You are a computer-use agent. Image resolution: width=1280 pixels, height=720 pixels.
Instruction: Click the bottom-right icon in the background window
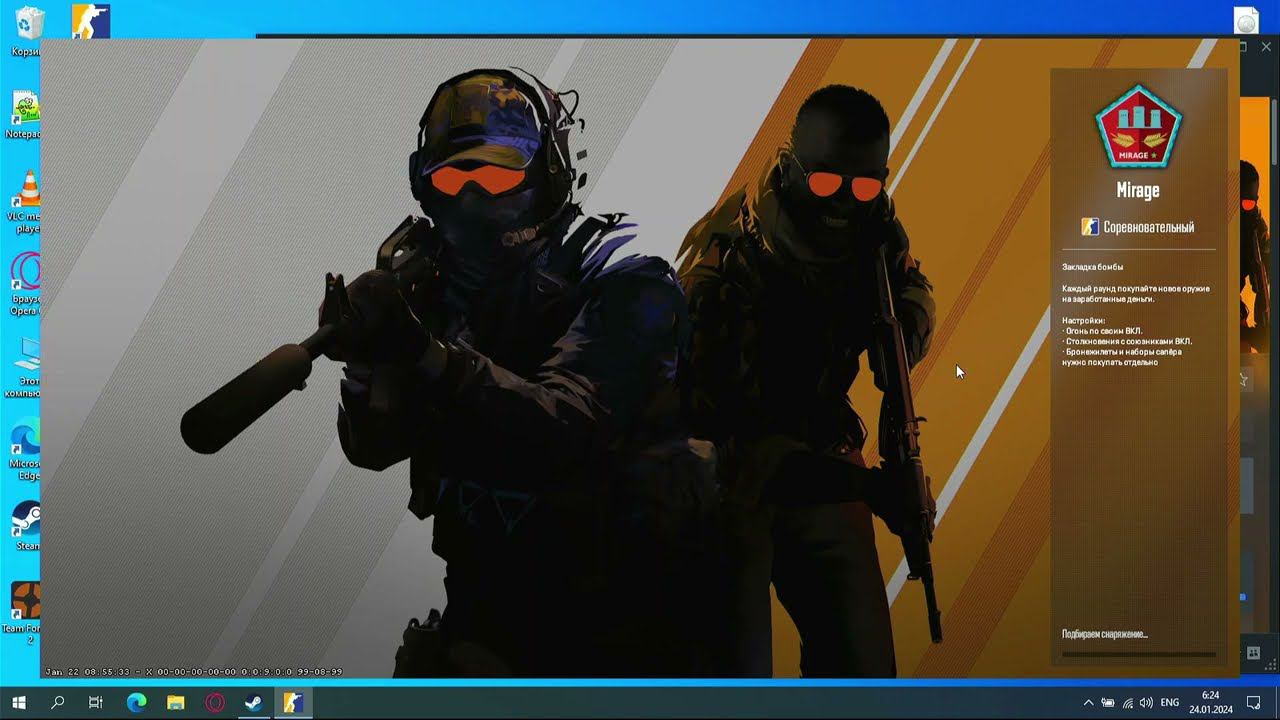click(1253, 653)
